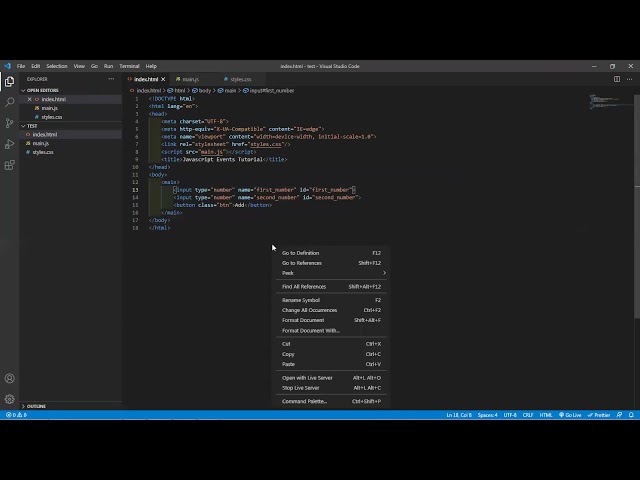Open the feedback icon in status bar

(619, 415)
